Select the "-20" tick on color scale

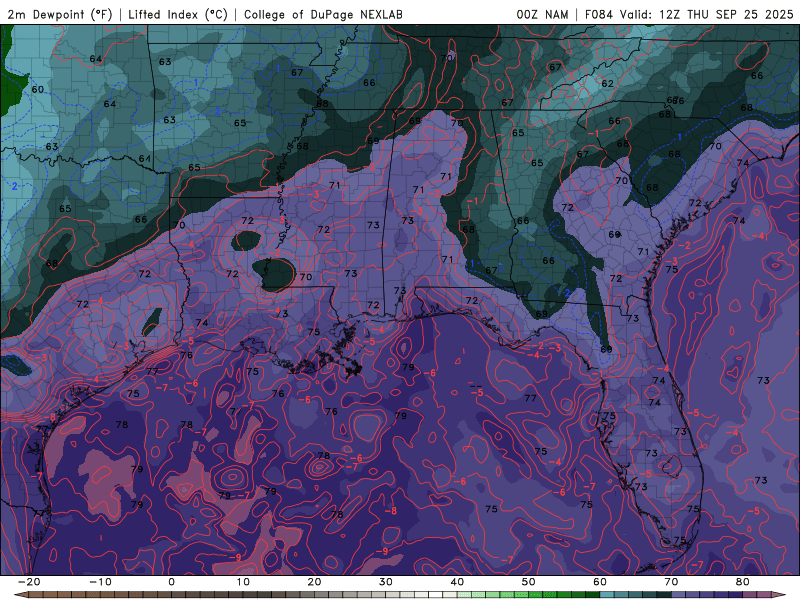pyautogui.click(x=29, y=582)
